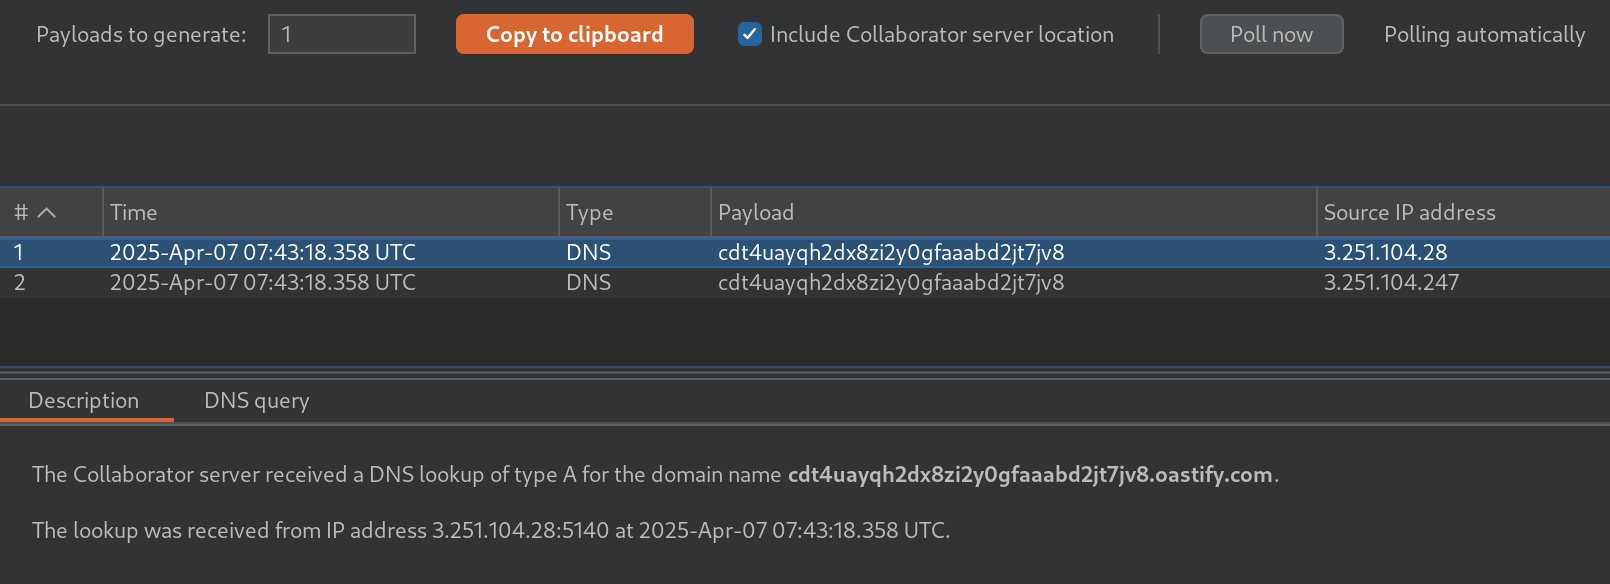Sort by Source IP address header
The image size is (1610, 584).
[1460, 212]
